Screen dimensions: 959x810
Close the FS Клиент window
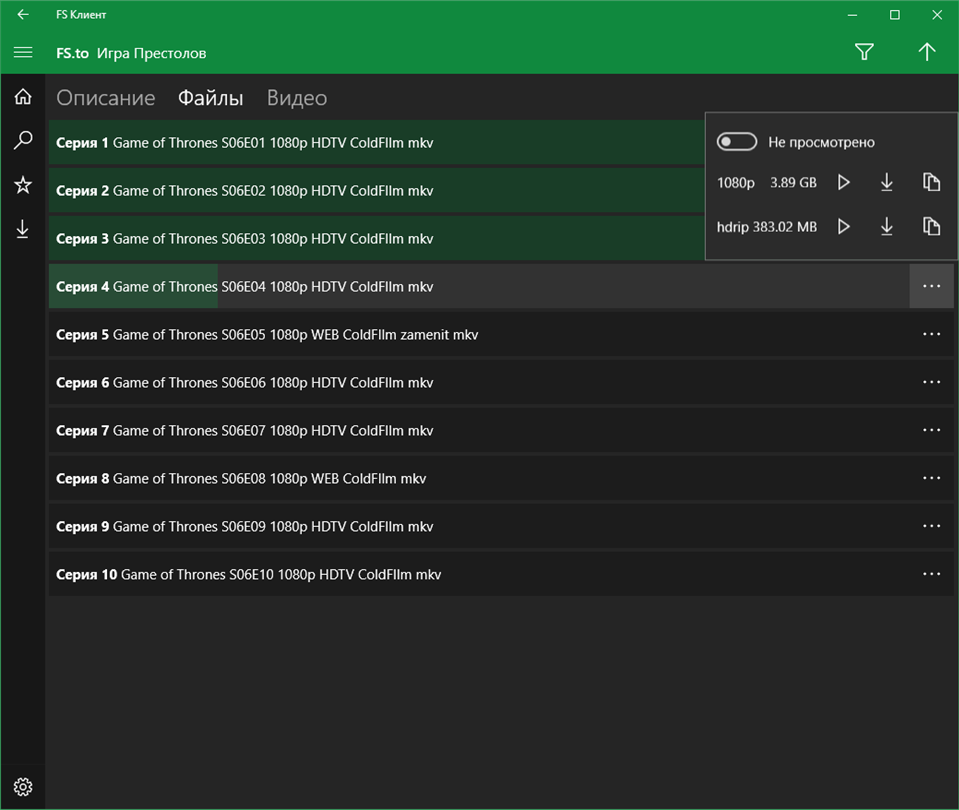pyautogui.click(x=937, y=15)
